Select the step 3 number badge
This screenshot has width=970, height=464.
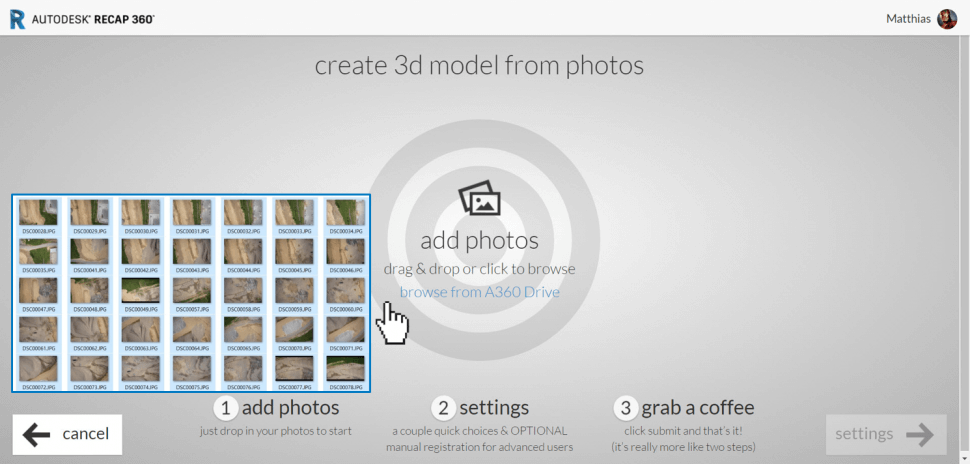[x=626, y=408]
